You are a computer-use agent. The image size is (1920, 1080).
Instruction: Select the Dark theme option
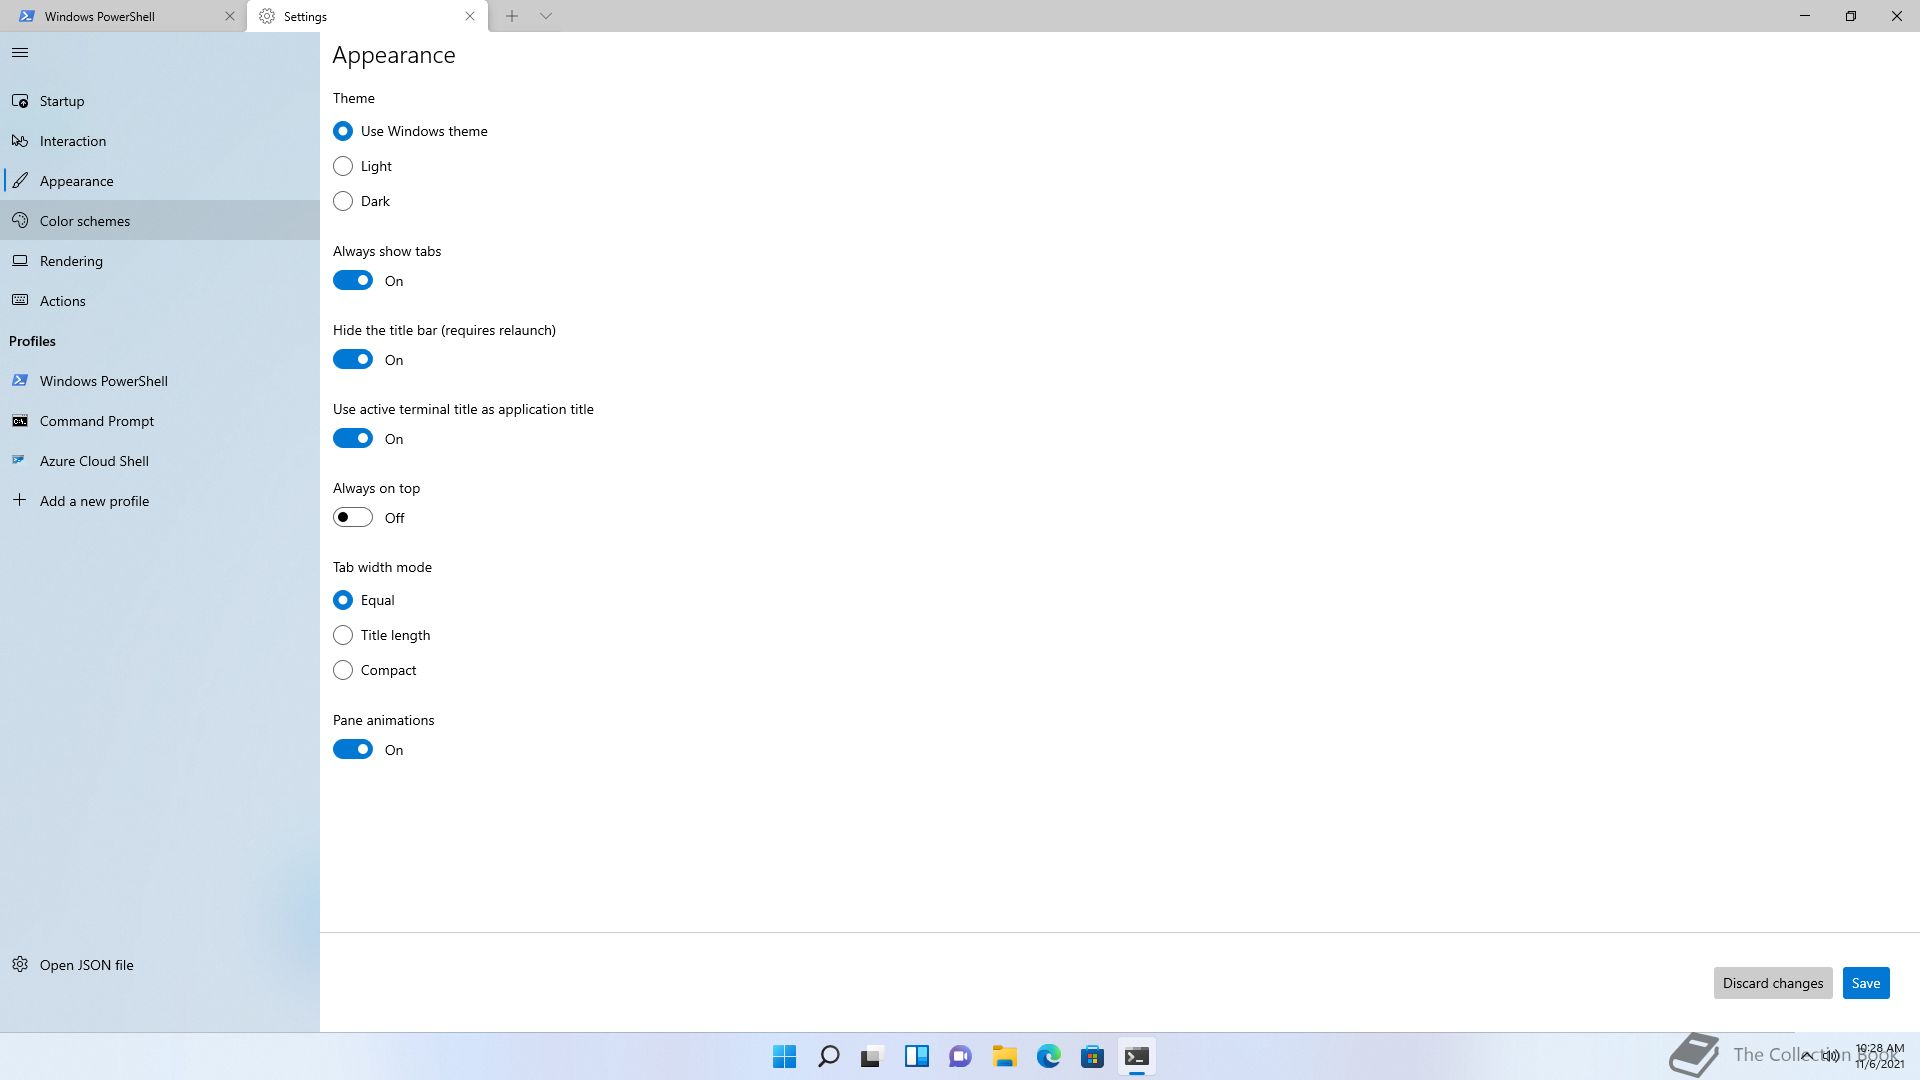[343, 201]
